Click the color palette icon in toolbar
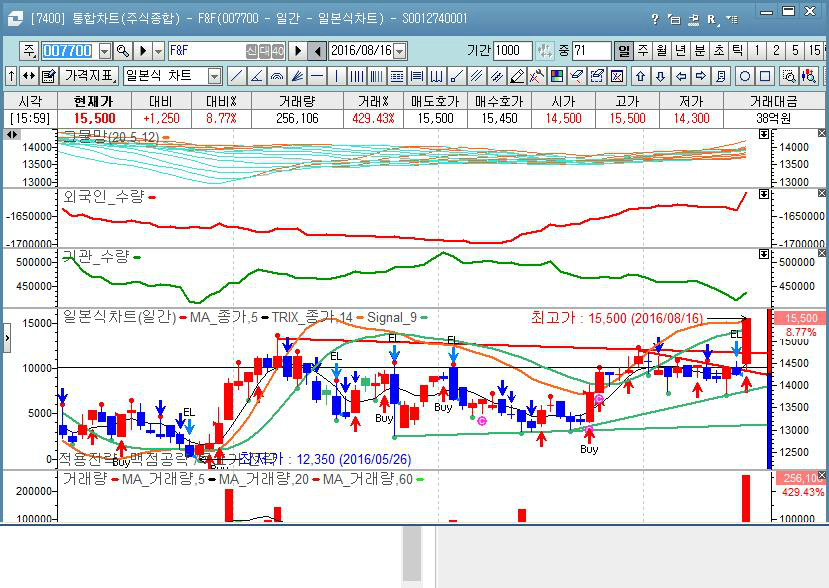This screenshot has height=588, width=829. 557,76
